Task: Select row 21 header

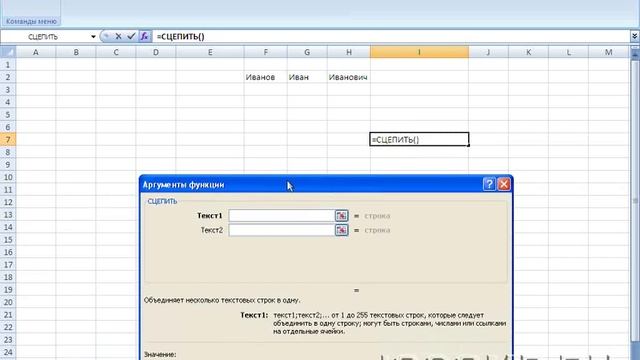Action: tap(8, 315)
